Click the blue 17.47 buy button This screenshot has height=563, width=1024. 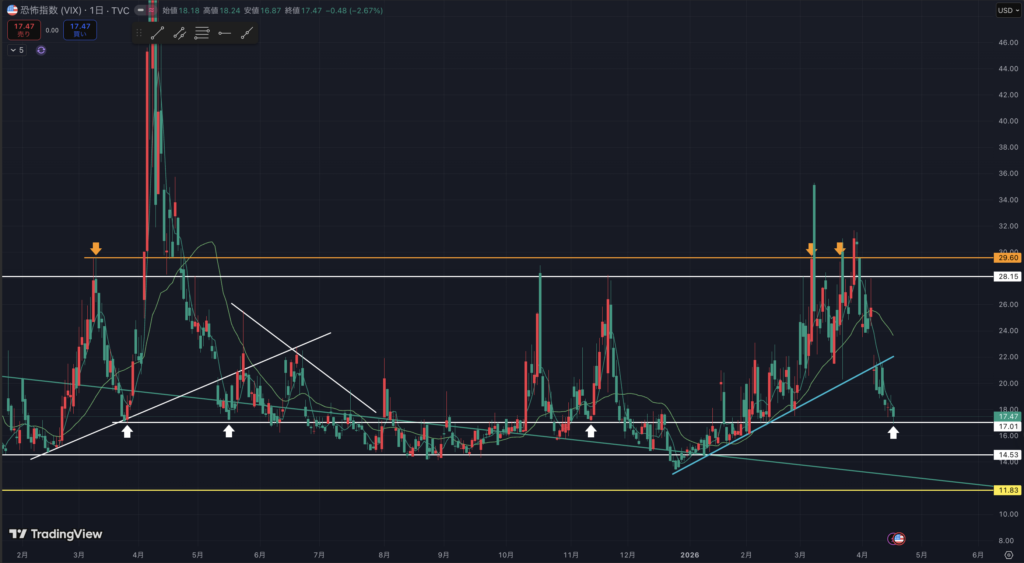pyautogui.click(x=79, y=30)
